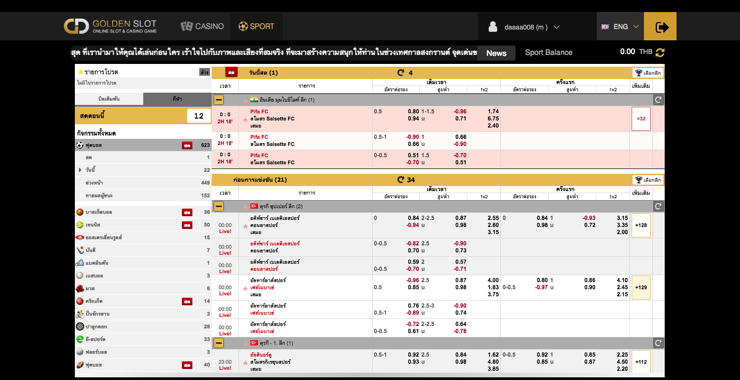Toggle the favorite star for the Pifa FC match
Image resolution: width=740 pixels, height=380 pixels.
point(245,119)
